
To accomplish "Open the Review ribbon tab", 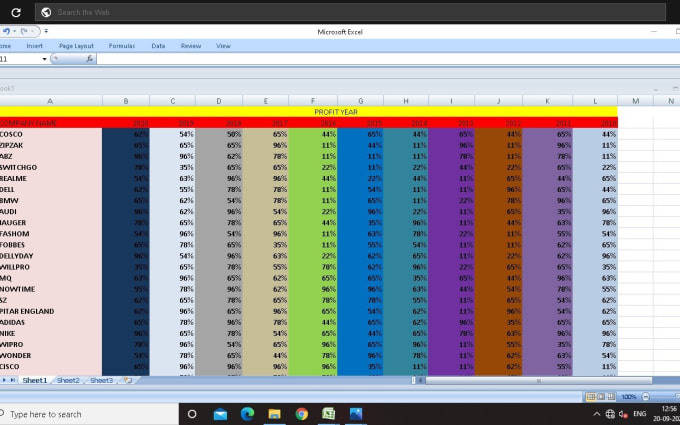I will pyautogui.click(x=191, y=46).
